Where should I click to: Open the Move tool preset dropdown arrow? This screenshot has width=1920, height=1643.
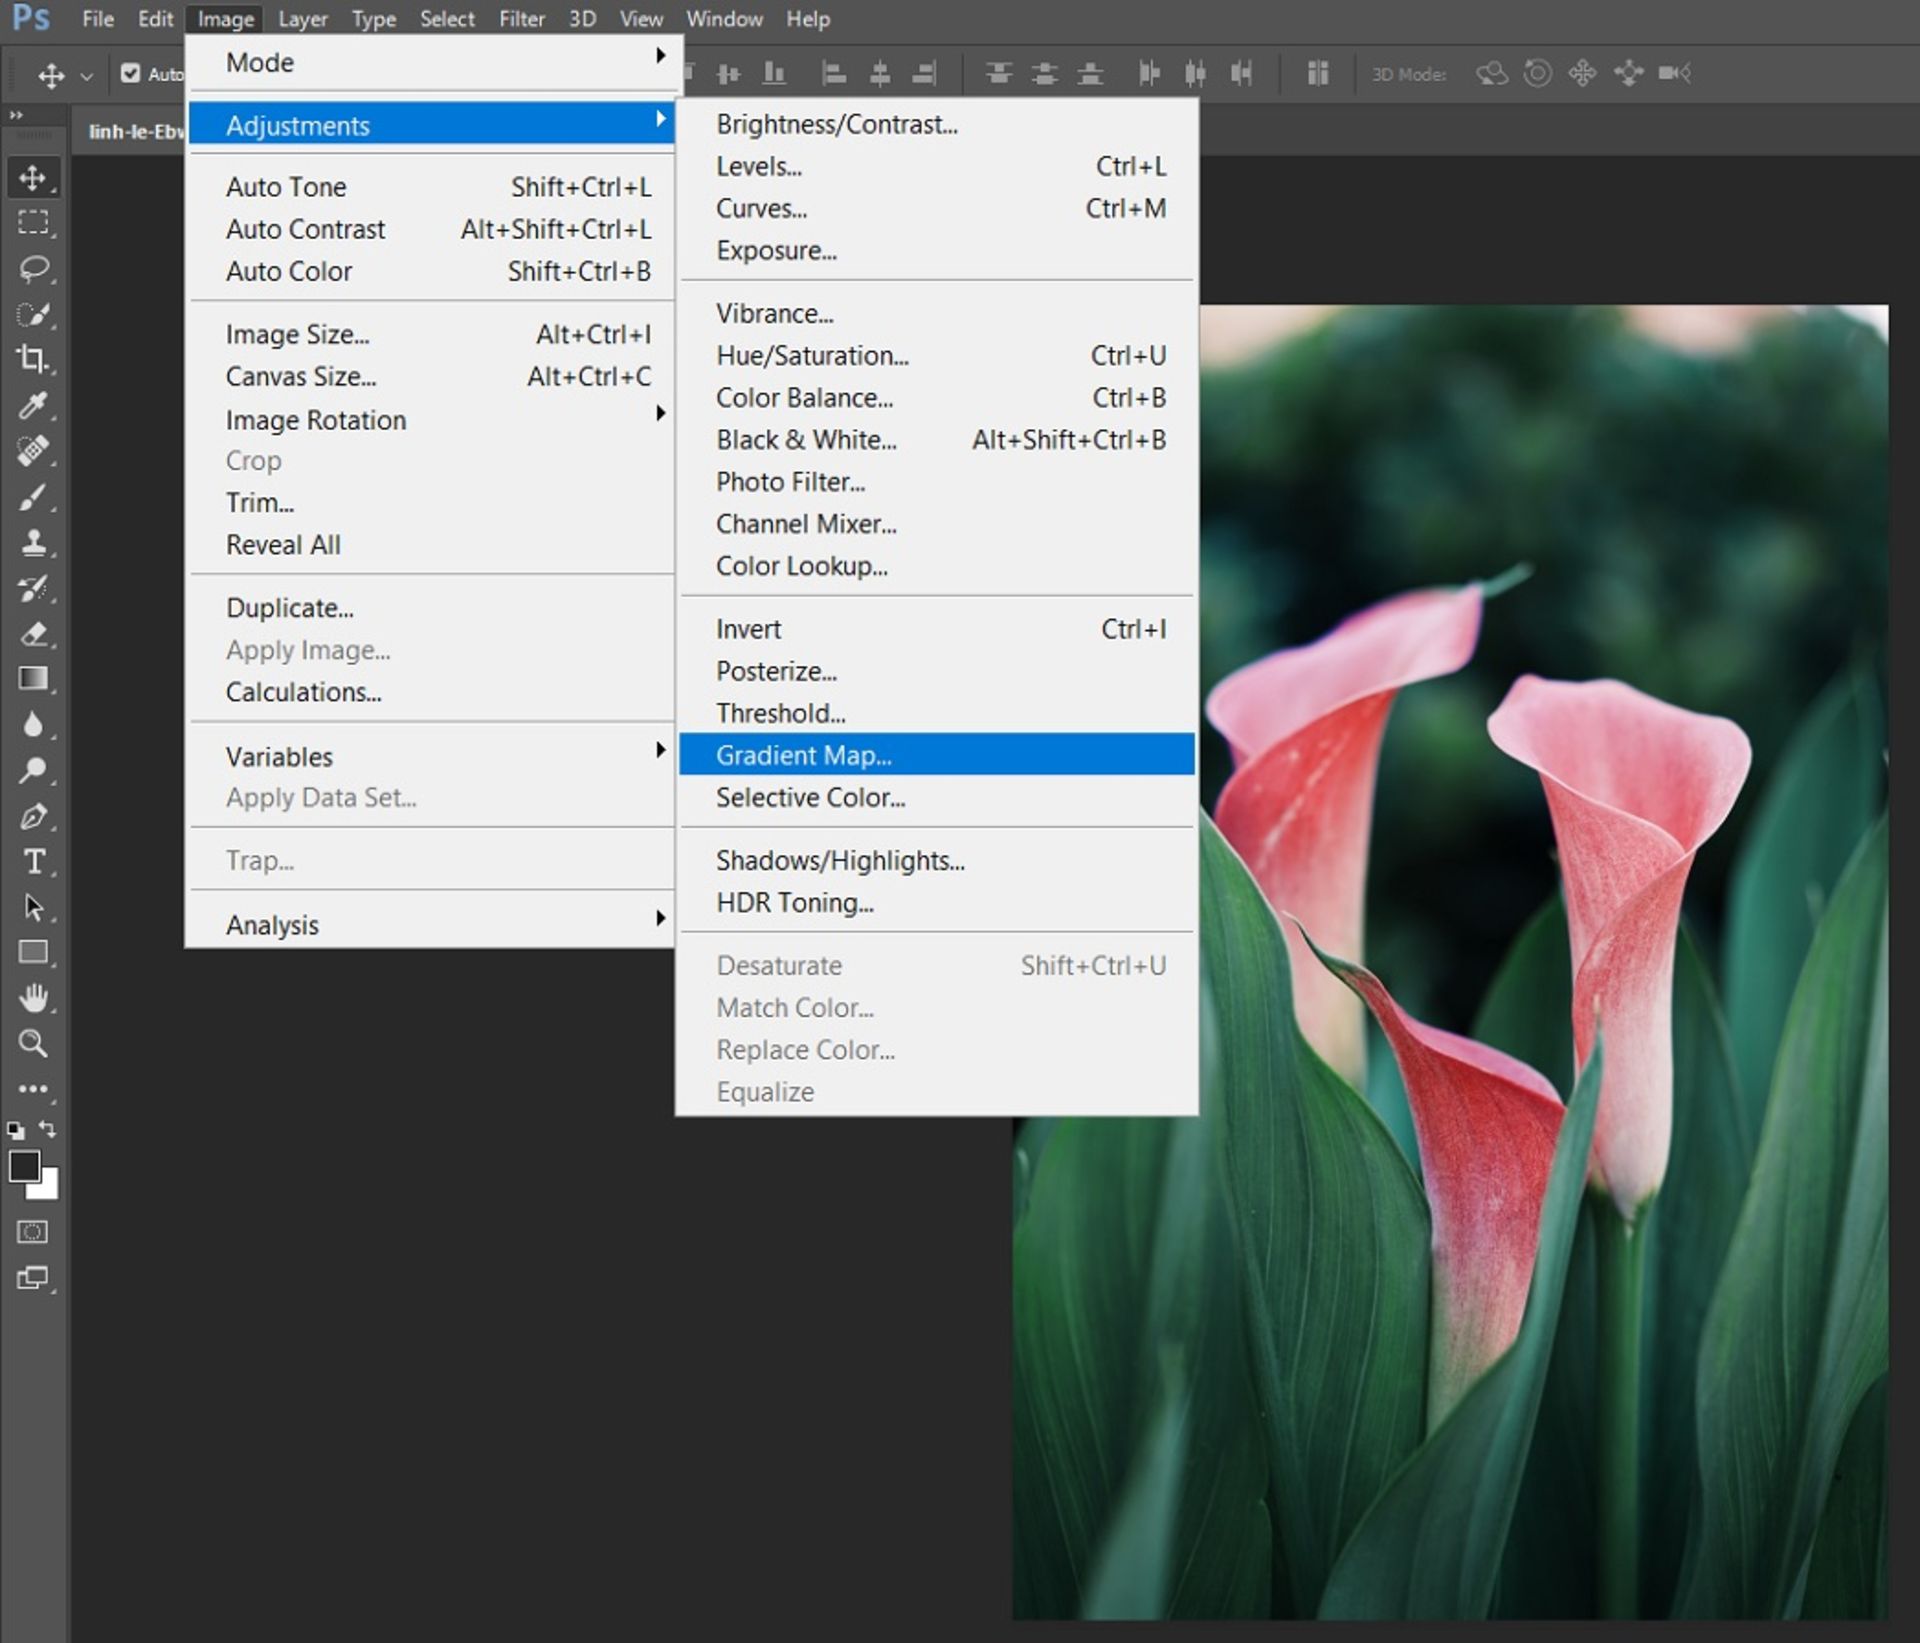pyautogui.click(x=87, y=75)
